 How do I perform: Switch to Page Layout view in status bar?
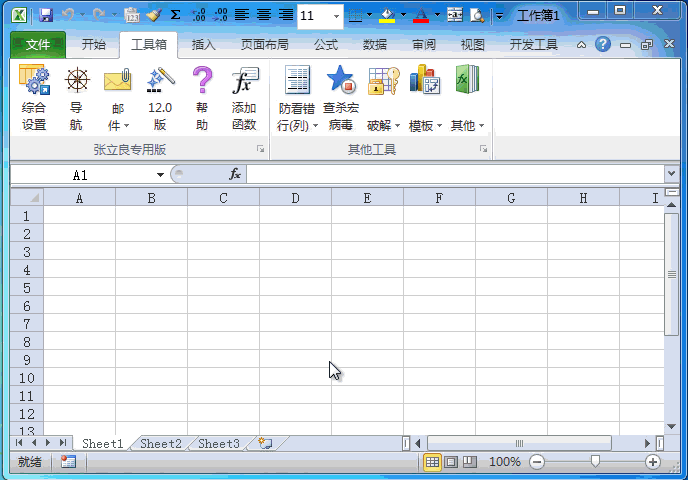click(x=451, y=462)
